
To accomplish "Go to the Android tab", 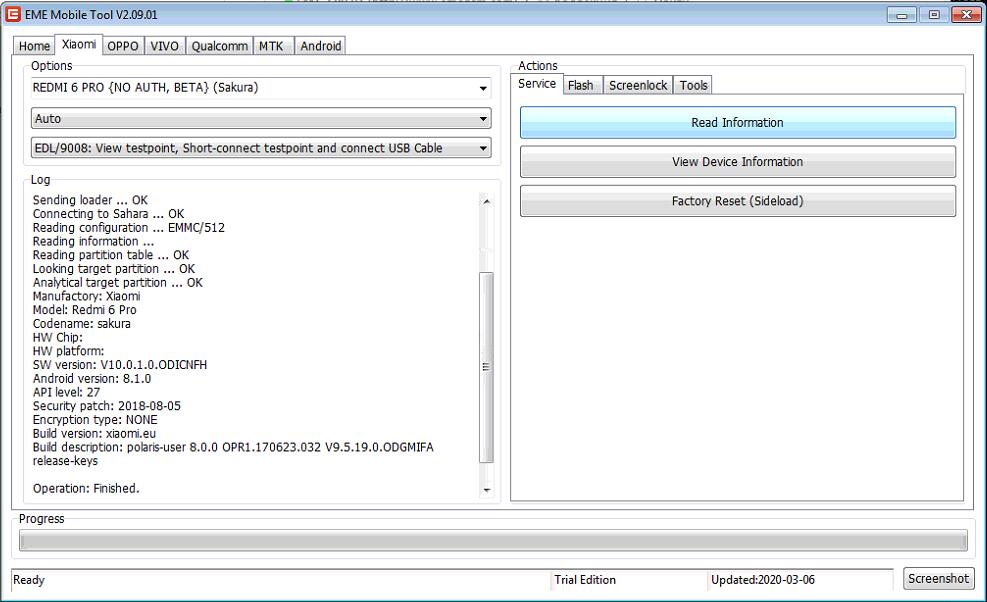I will point(320,46).
